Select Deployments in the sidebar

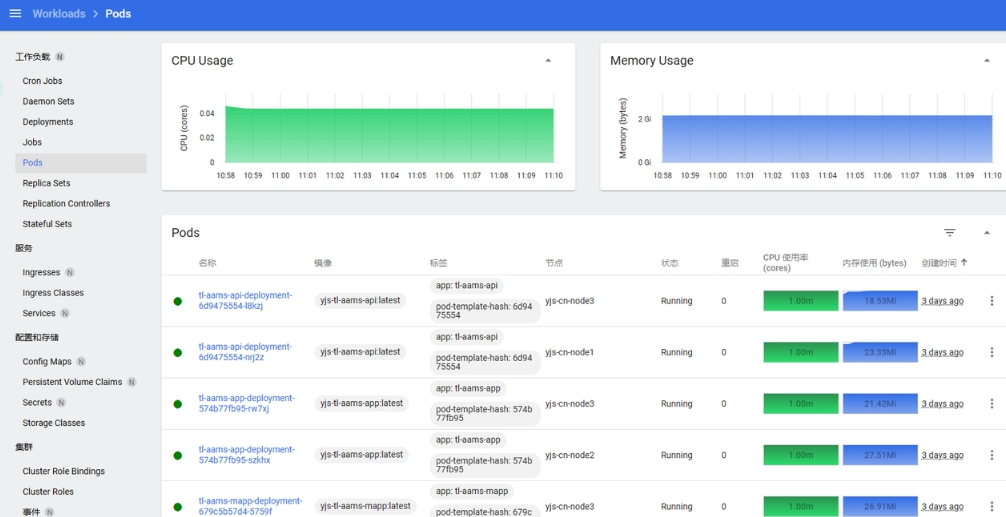[x=48, y=122]
